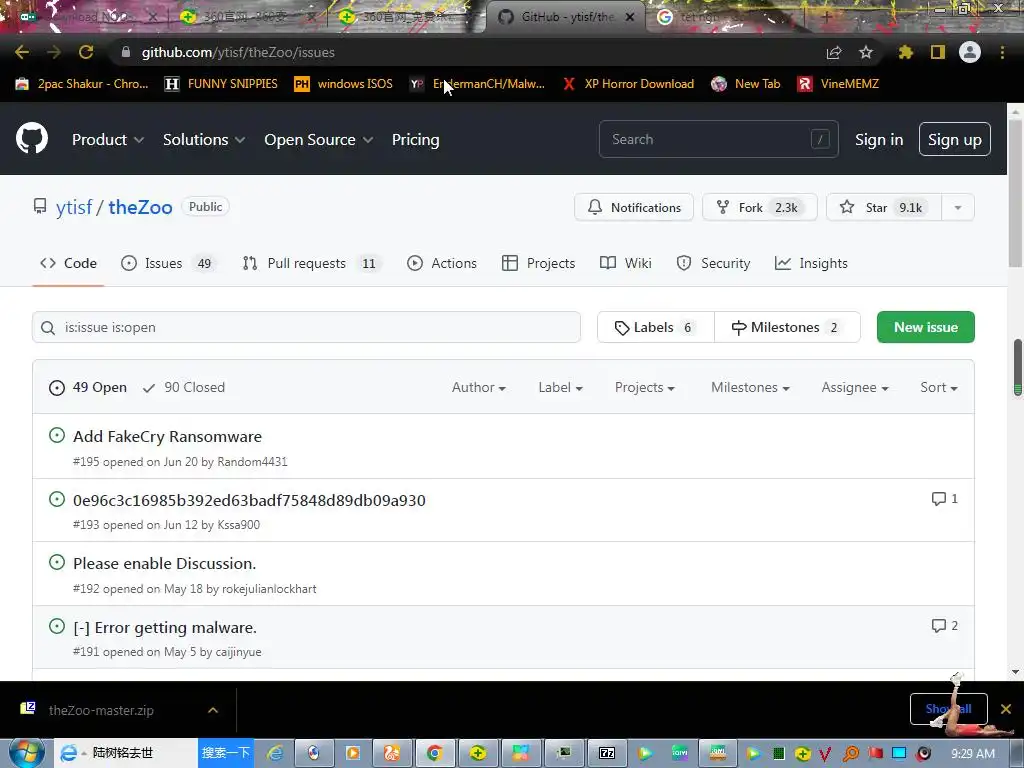The height and width of the screenshot is (768, 1024).
Task: Open Milestones filter dropdown
Action: coord(750,387)
